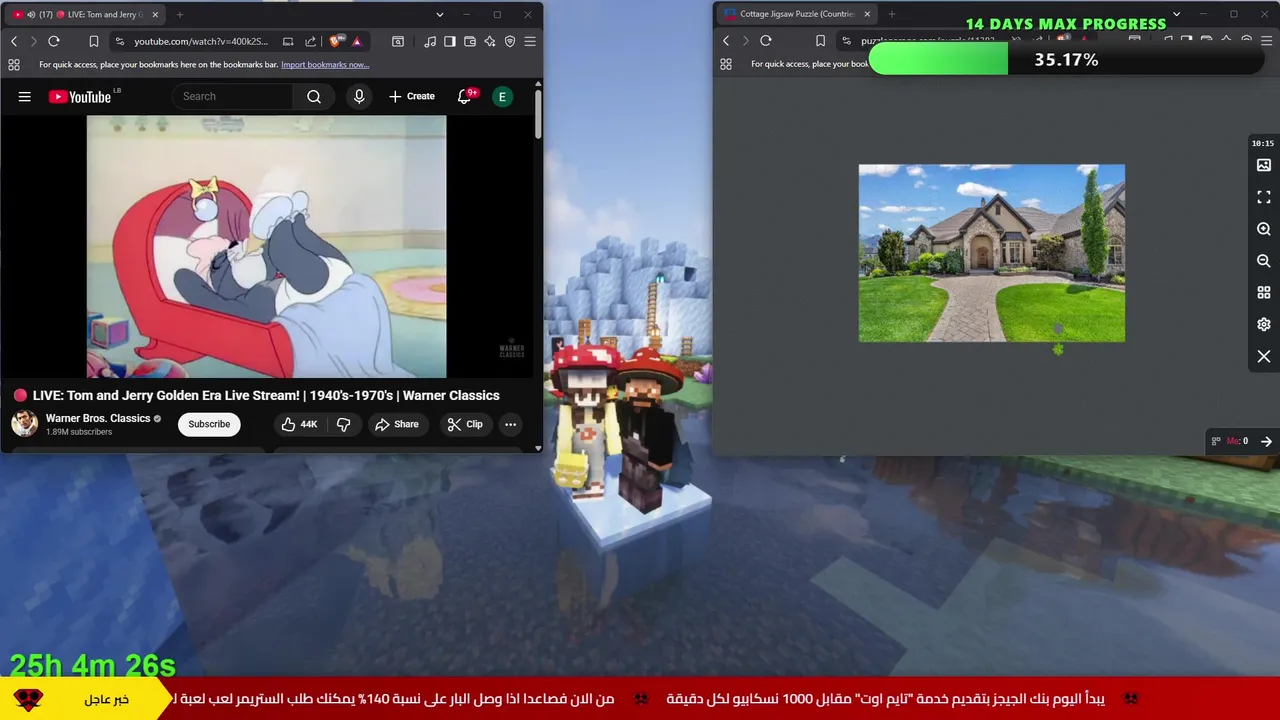Zoom in on the jigsaw puzzle
Viewport: 1280px width, 720px height.
coord(1264,229)
